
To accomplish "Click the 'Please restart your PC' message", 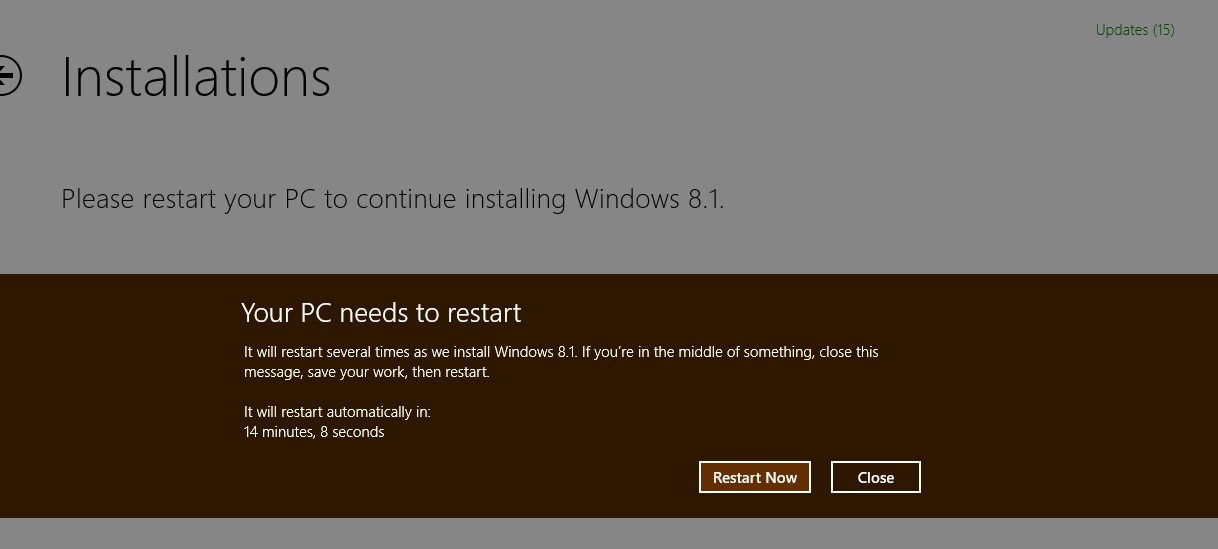I will pyautogui.click(x=392, y=199).
